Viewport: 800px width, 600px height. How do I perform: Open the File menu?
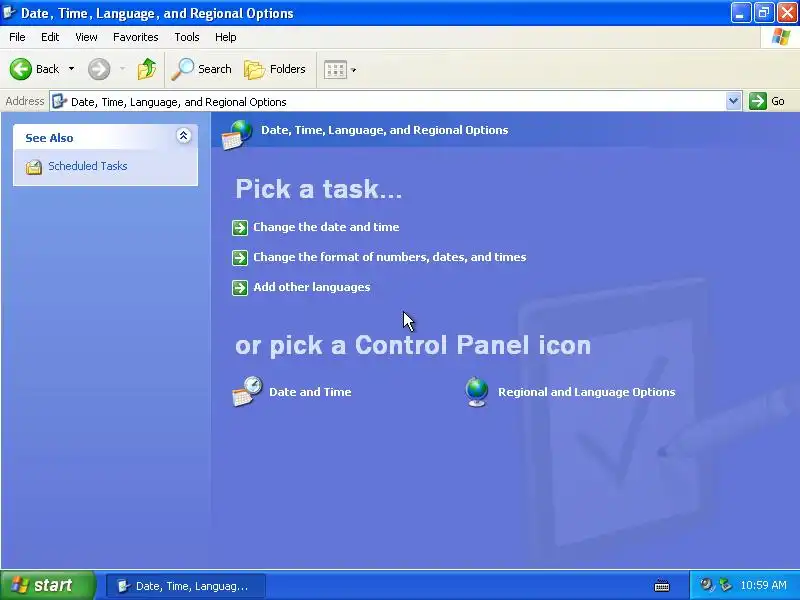[x=17, y=37]
